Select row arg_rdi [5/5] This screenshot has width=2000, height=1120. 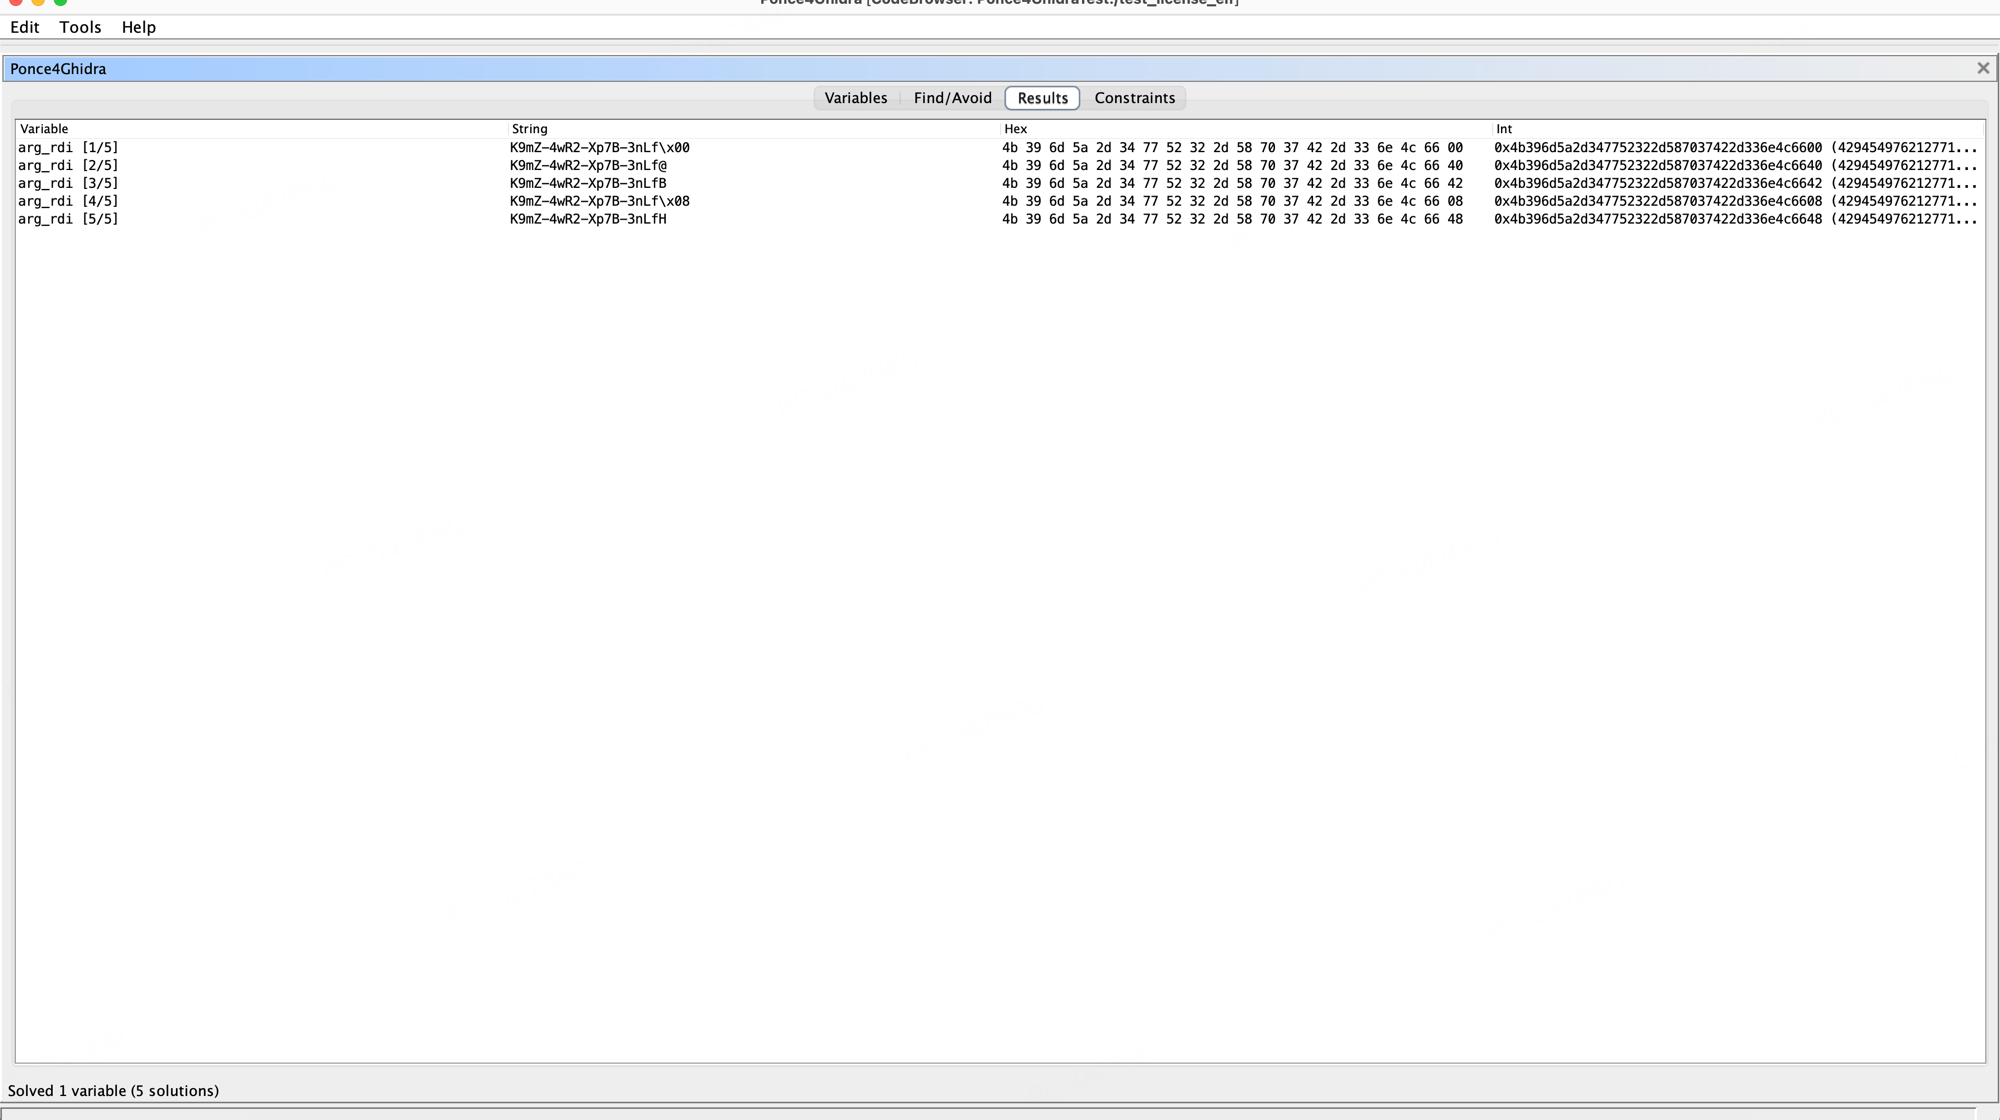1000,219
